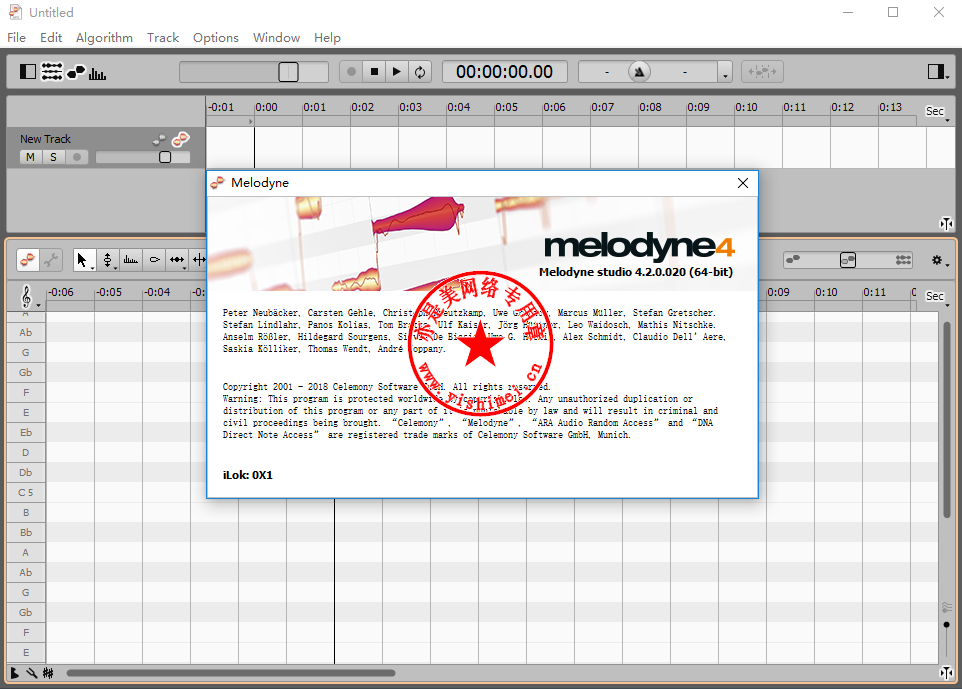
Task: Mute New Track with M button
Action: (x=30, y=157)
